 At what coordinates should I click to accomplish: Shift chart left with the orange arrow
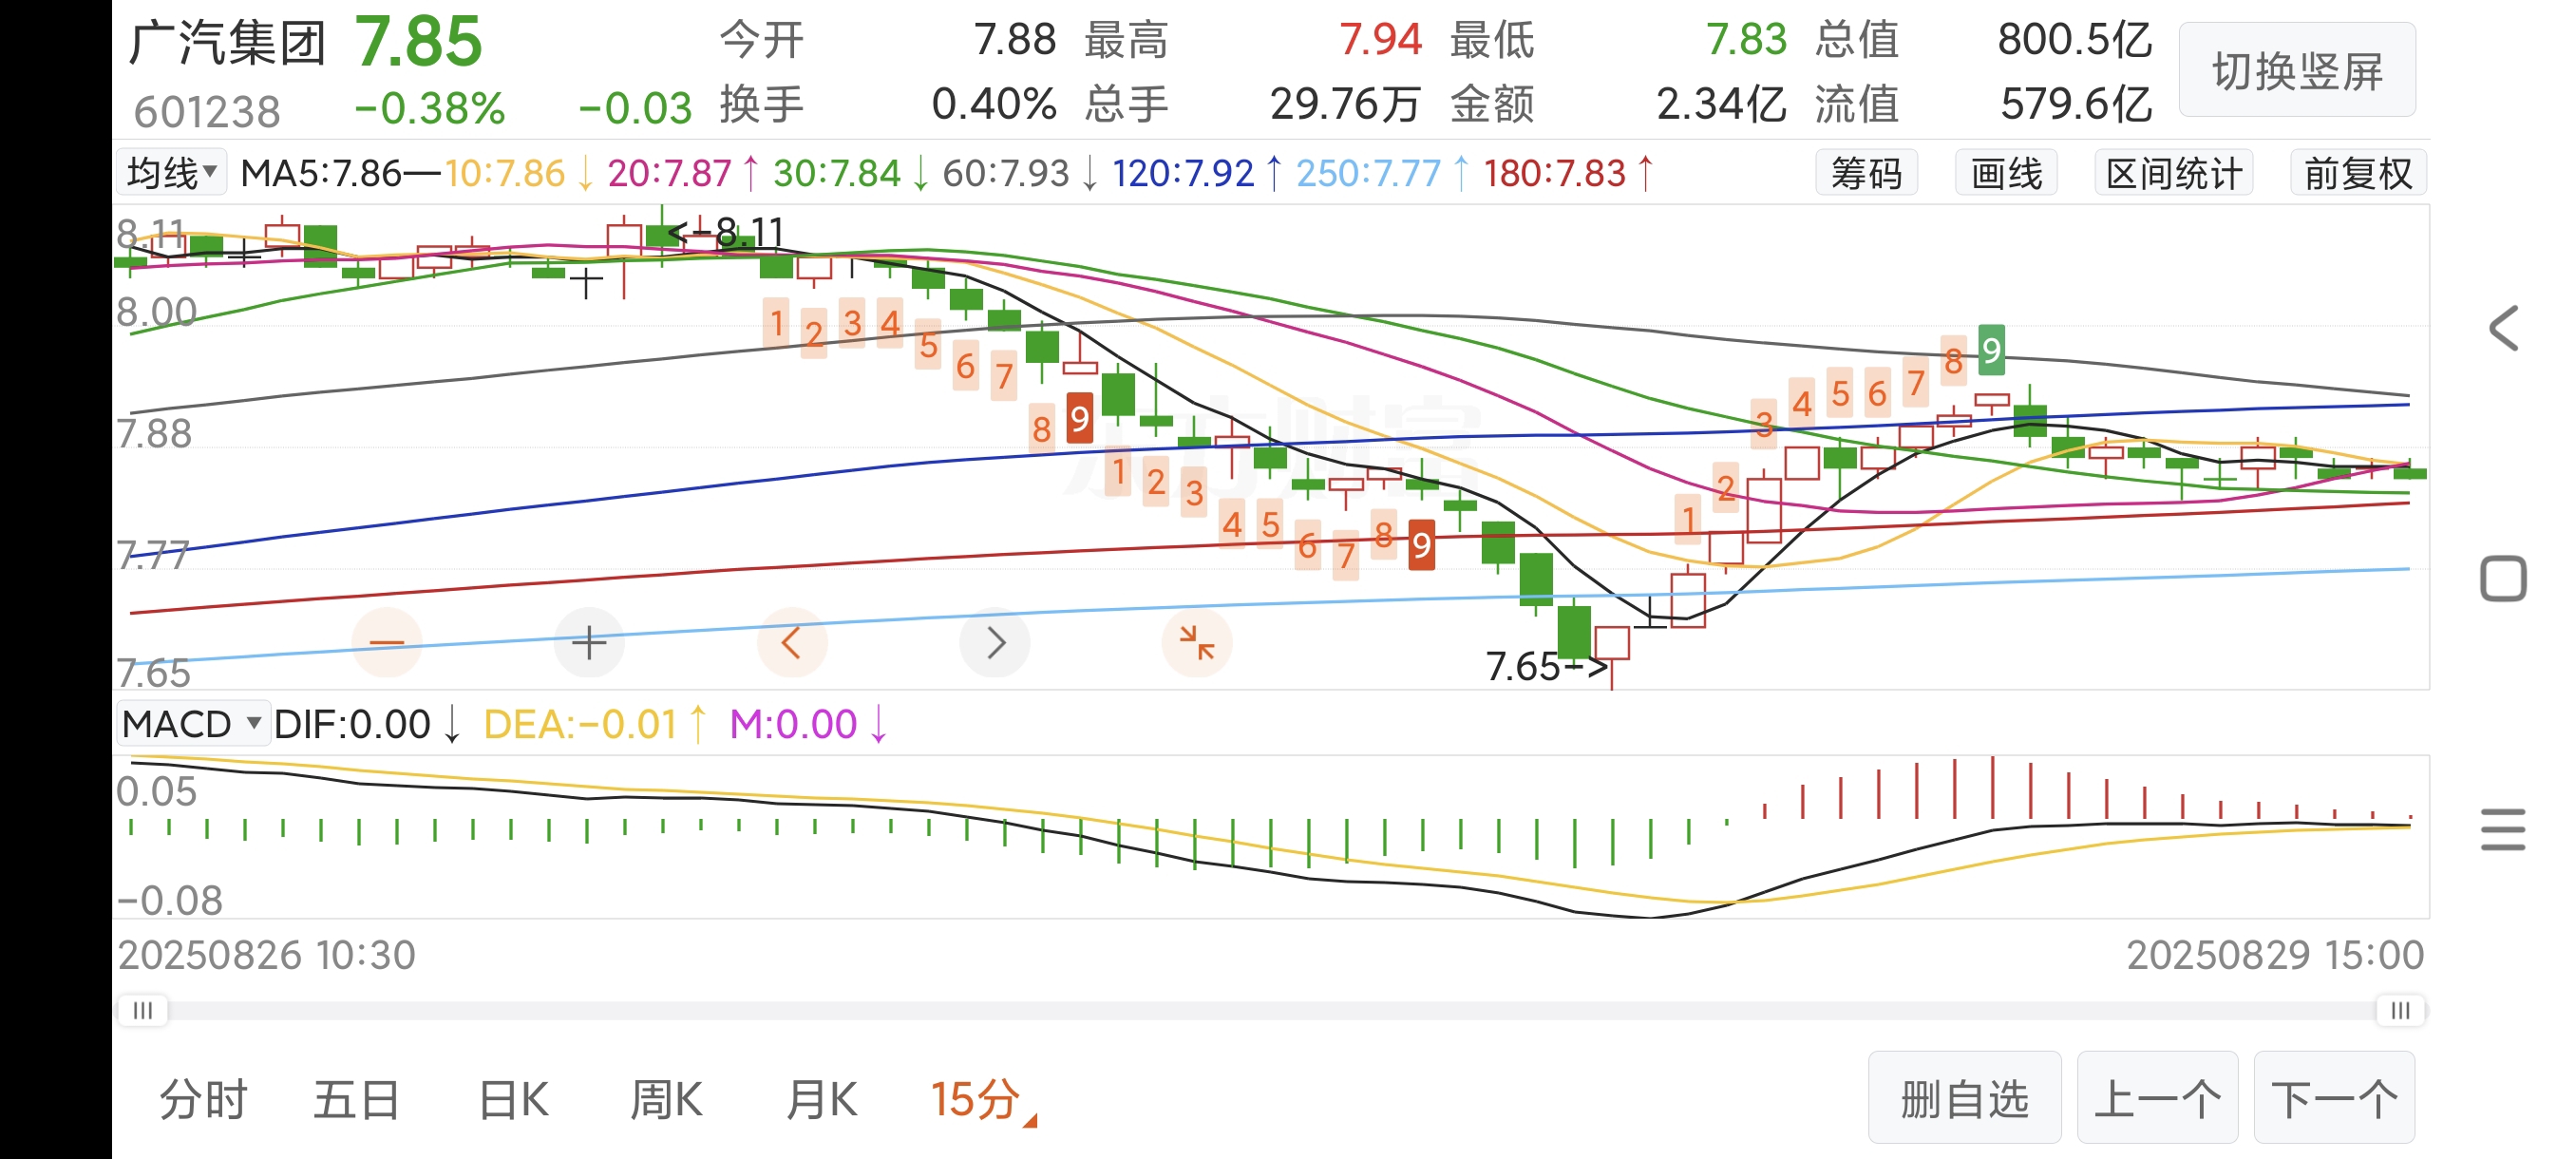[791, 642]
